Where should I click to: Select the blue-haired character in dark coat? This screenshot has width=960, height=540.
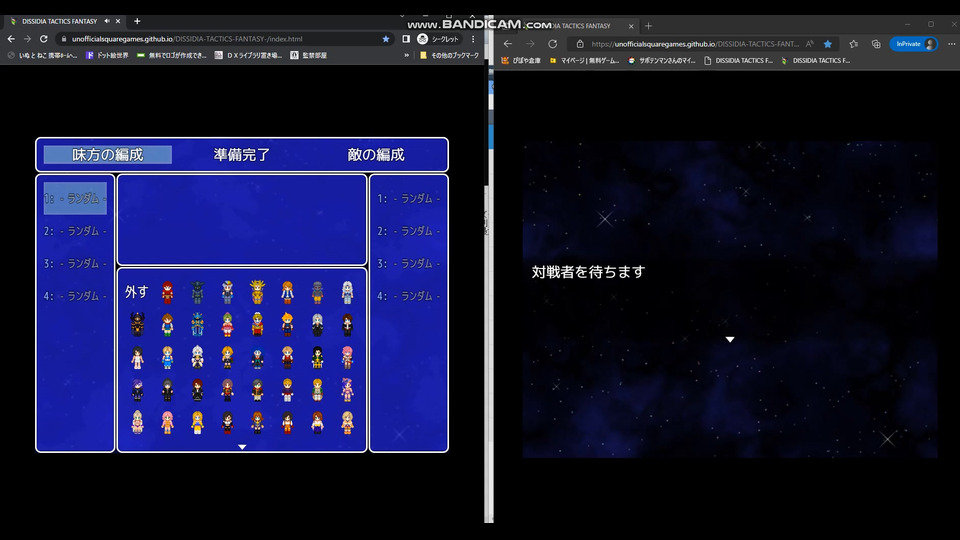click(x=257, y=358)
